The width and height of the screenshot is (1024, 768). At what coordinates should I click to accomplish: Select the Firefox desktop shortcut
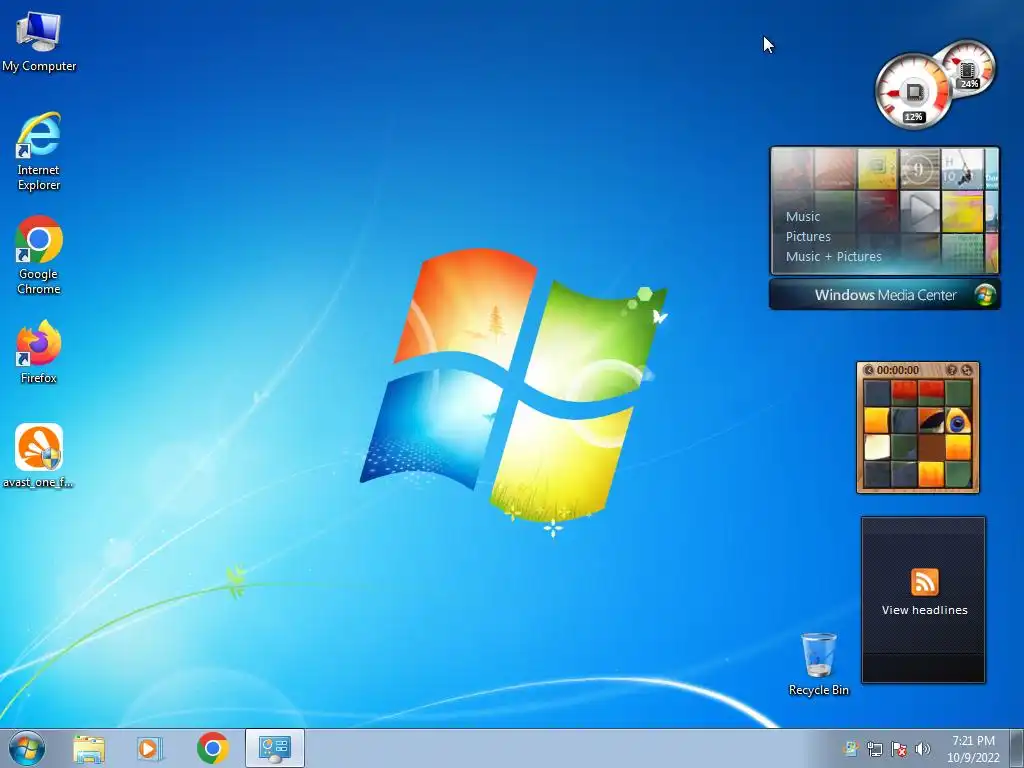pyautogui.click(x=39, y=351)
